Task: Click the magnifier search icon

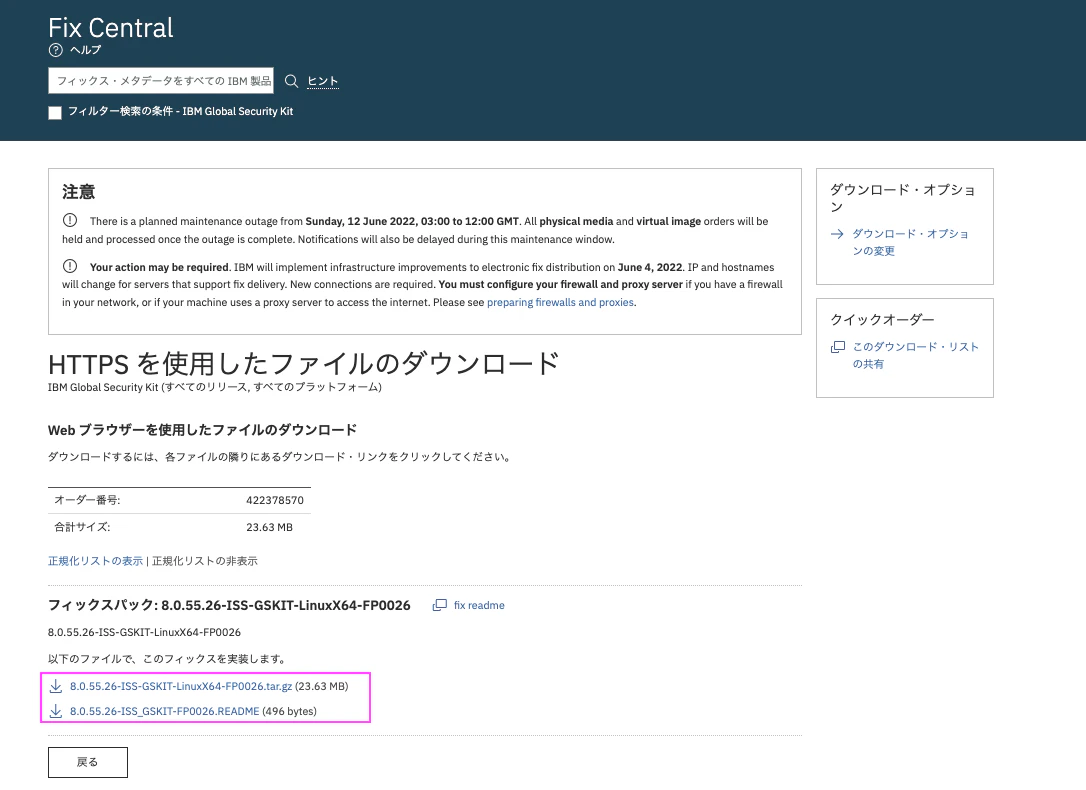Action: tap(292, 81)
